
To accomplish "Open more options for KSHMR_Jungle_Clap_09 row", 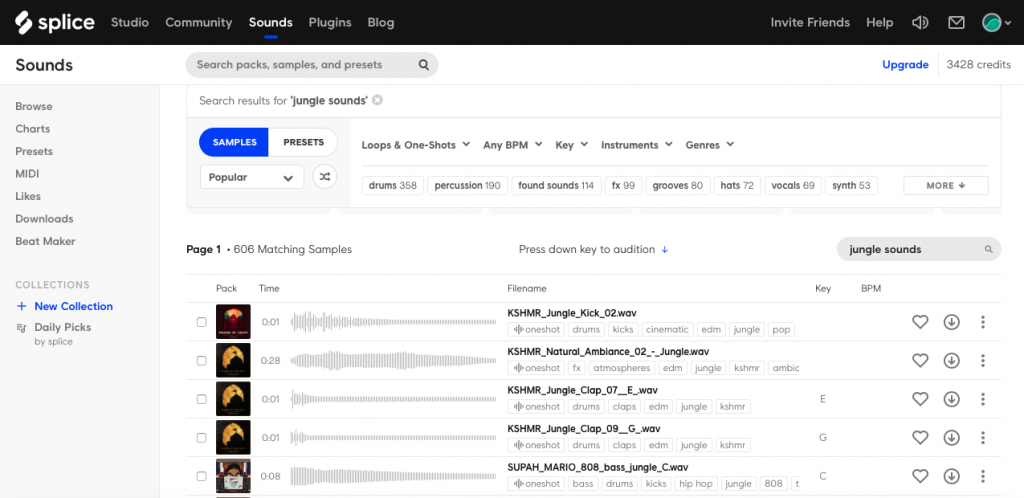I will [x=983, y=437].
